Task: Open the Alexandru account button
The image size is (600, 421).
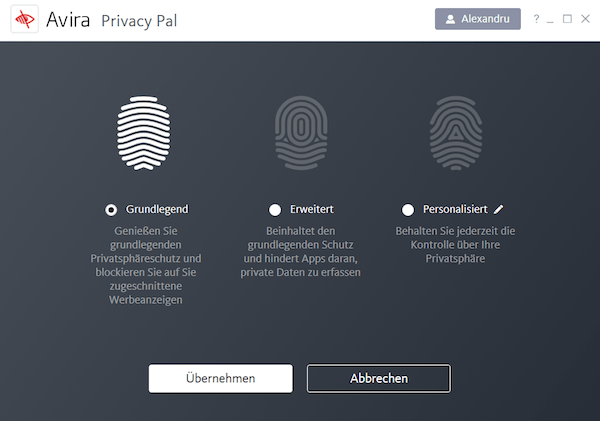Action: [x=478, y=19]
